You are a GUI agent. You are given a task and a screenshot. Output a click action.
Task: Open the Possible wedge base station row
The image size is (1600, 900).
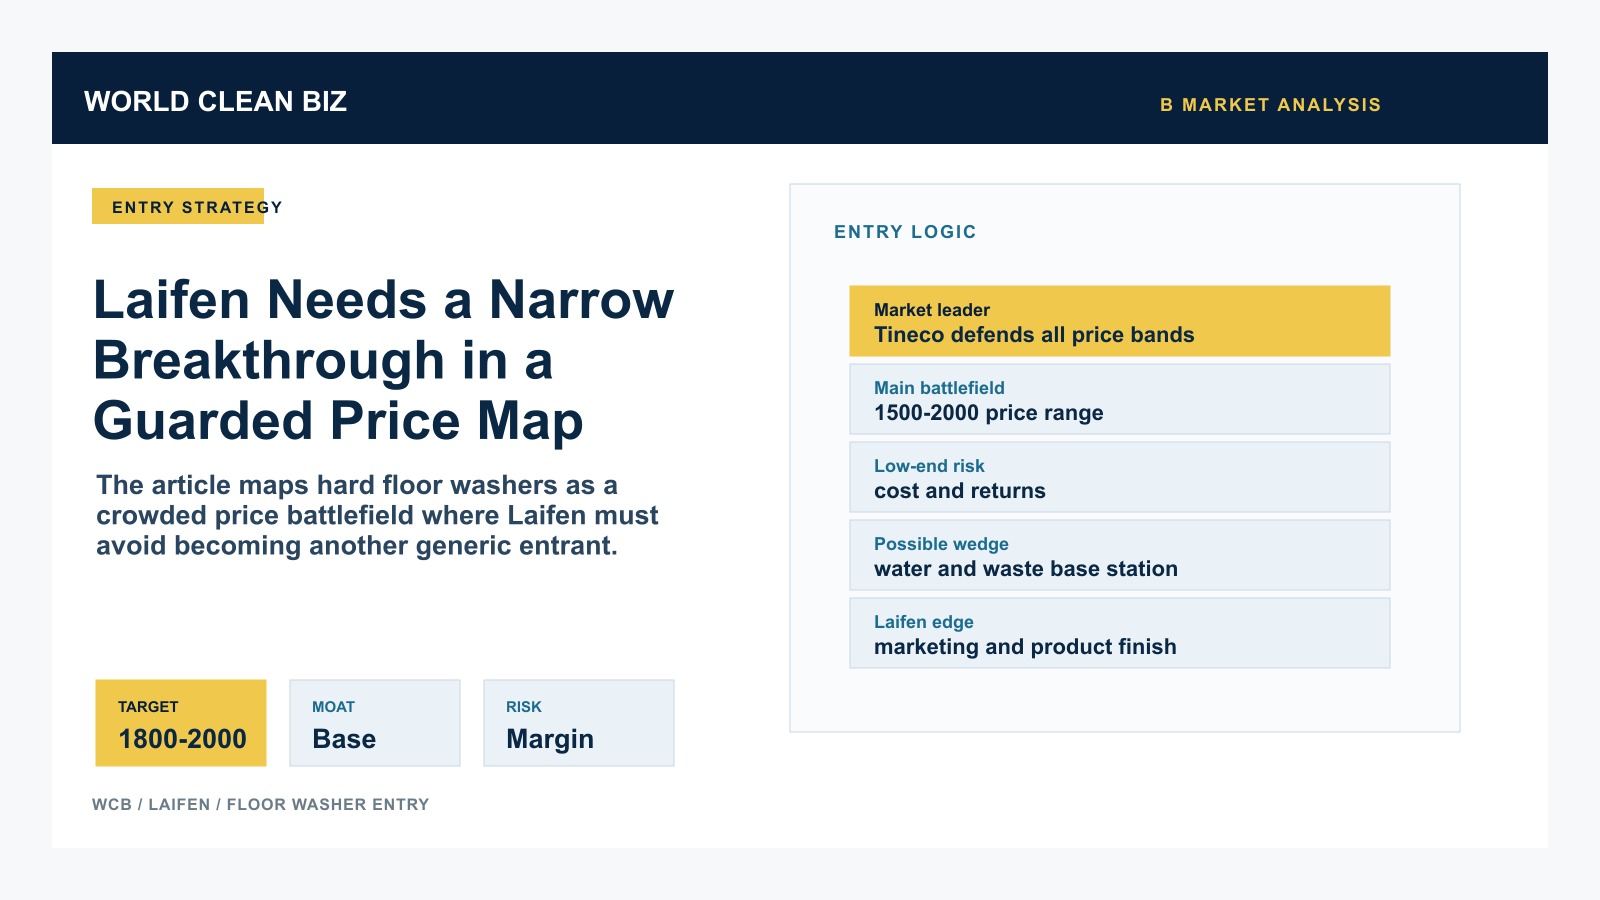[x=1120, y=555]
